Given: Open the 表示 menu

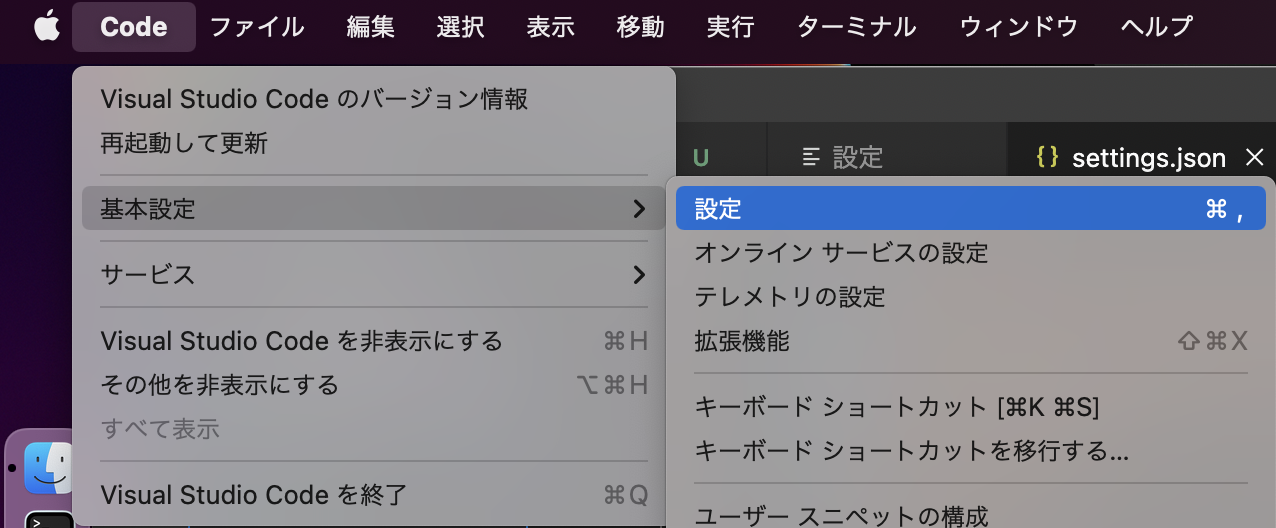Looking at the screenshot, I should (551, 27).
